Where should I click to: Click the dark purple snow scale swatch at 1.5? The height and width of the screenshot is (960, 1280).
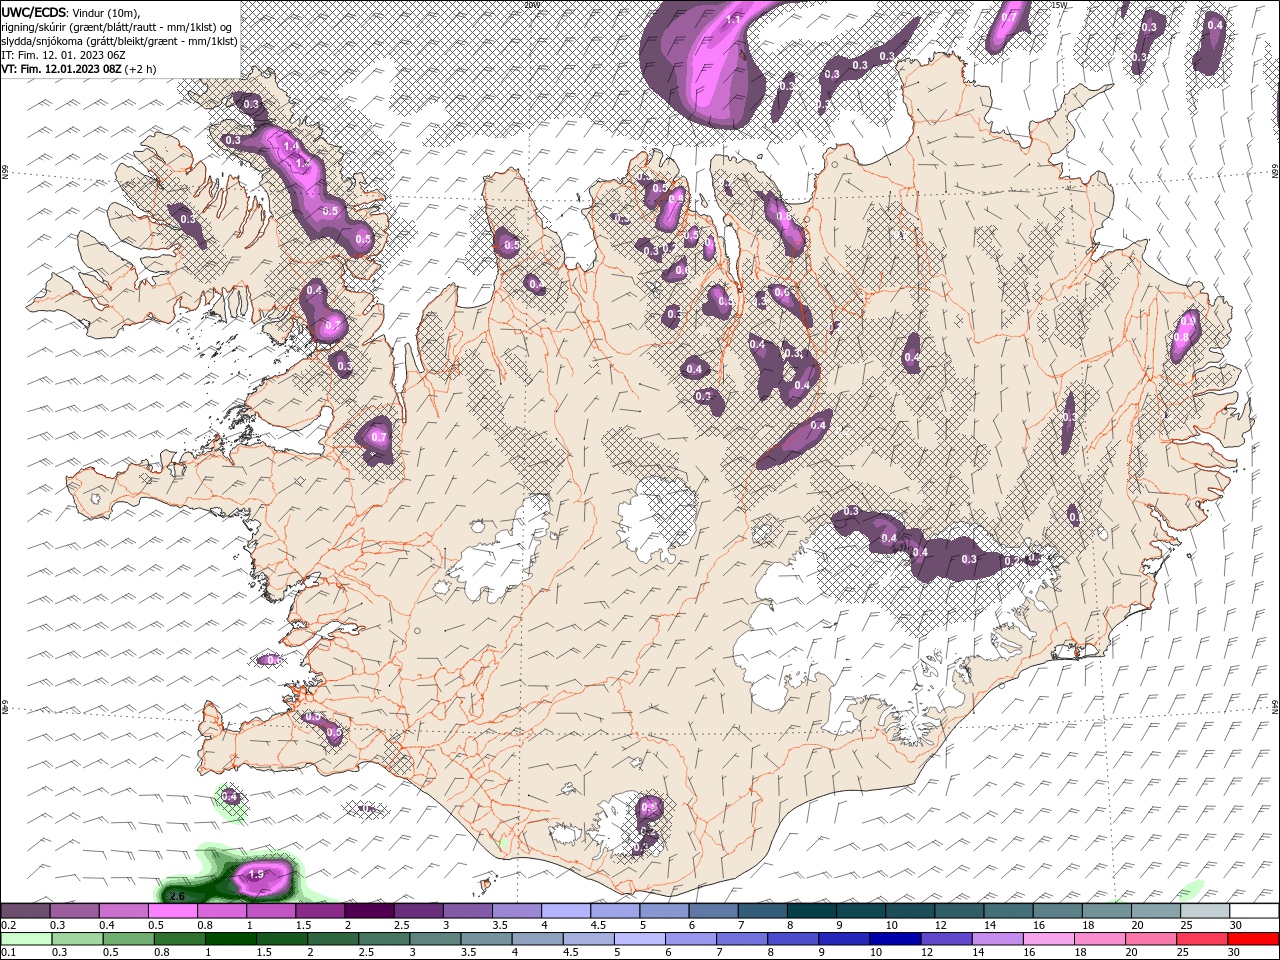(320, 911)
